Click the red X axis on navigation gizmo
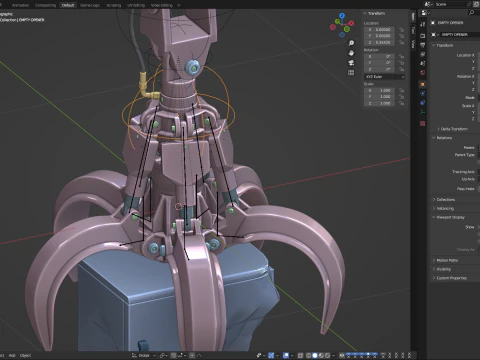The height and width of the screenshot is (360, 480). pyautogui.click(x=351, y=23)
